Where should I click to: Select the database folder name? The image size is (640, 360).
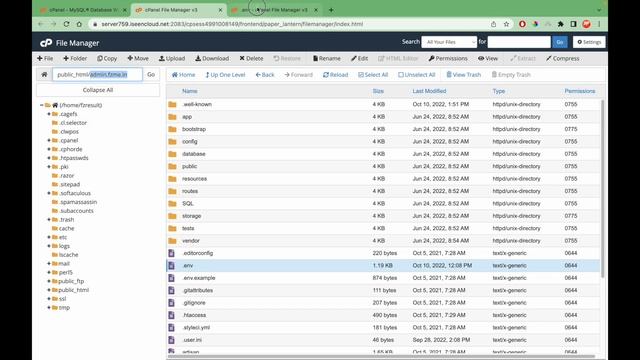[x=193, y=154]
